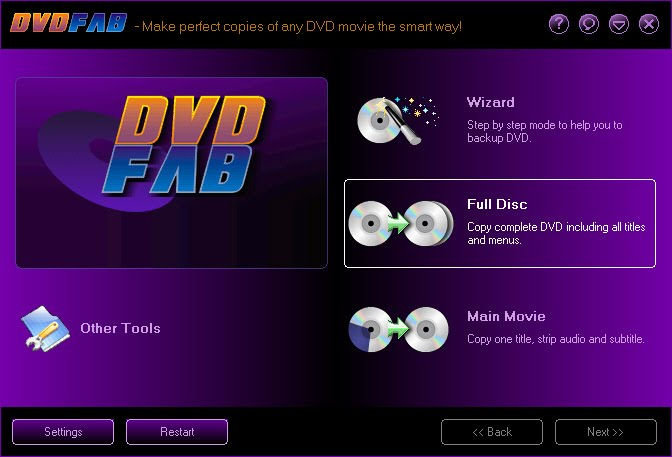Viewport: 672px width, 457px height.
Task: Open the Other Tools wrench icon
Action: coord(45,329)
